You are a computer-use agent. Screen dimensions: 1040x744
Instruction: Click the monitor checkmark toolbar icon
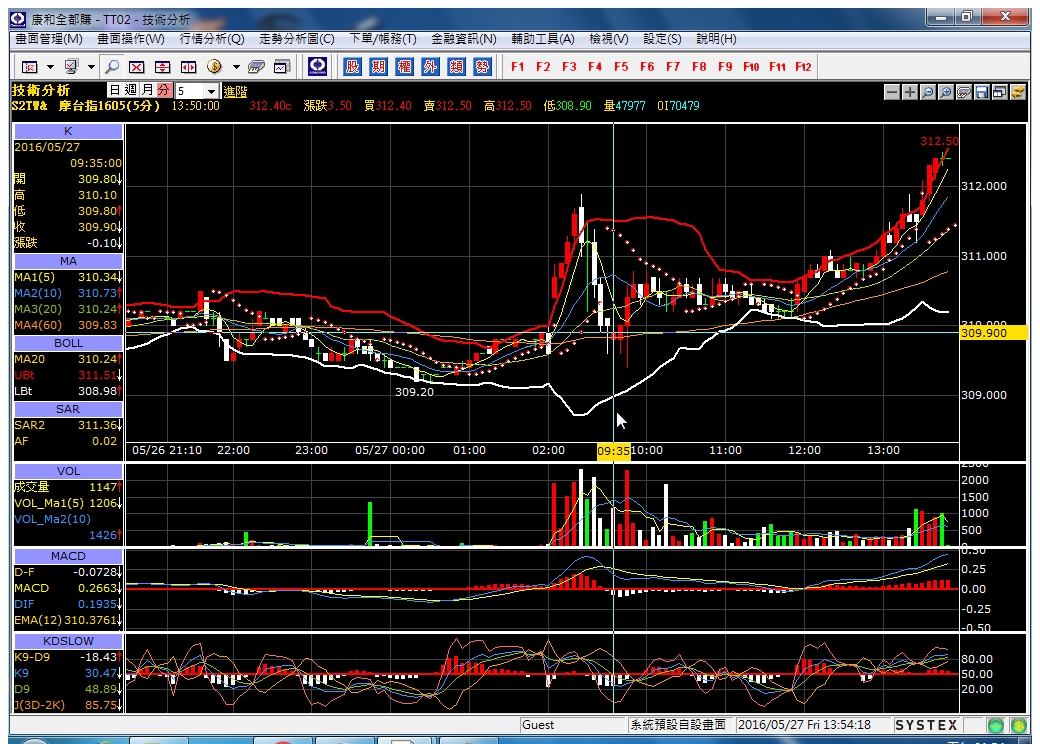tap(71, 66)
